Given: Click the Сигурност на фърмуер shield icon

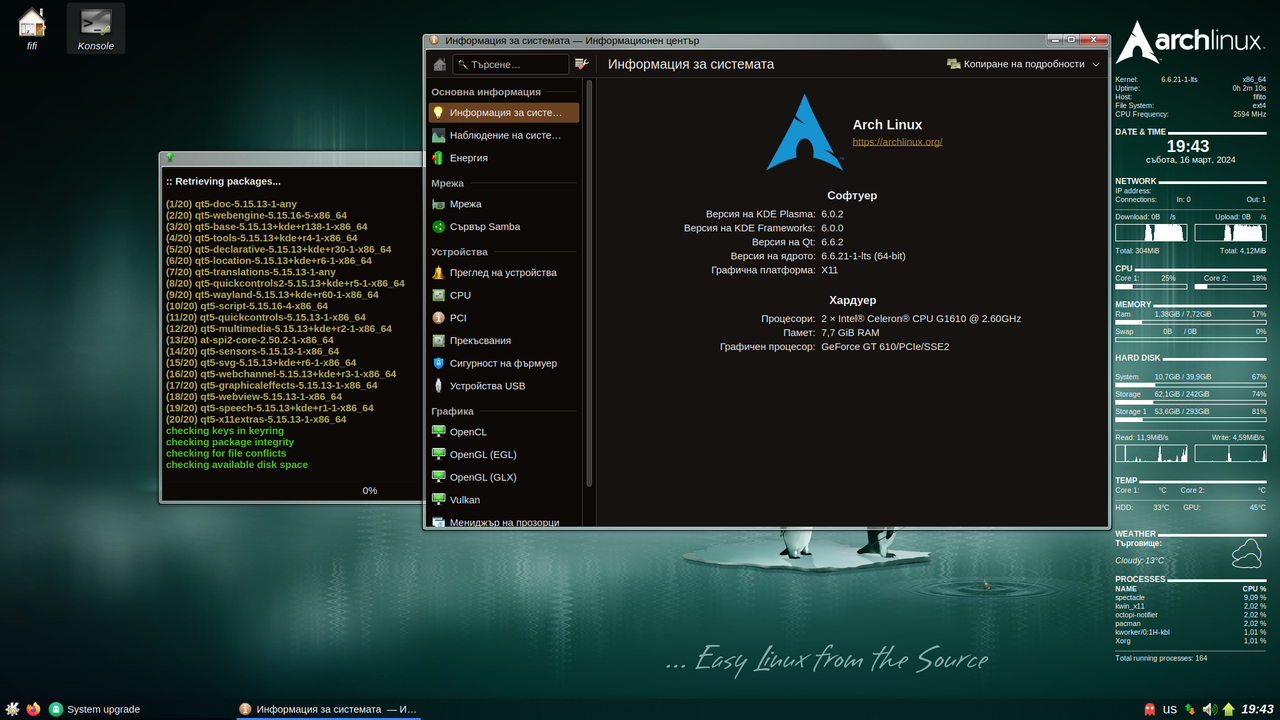Looking at the screenshot, I should pos(438,363).
